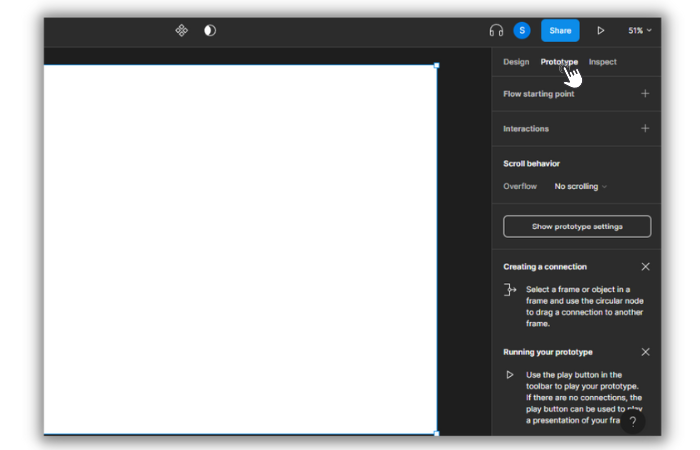Viewport: 700px width, 450px height.
Task: Click the frame's bottom-right resize handle
Action: pyautogui.click(x=437, y=433)
